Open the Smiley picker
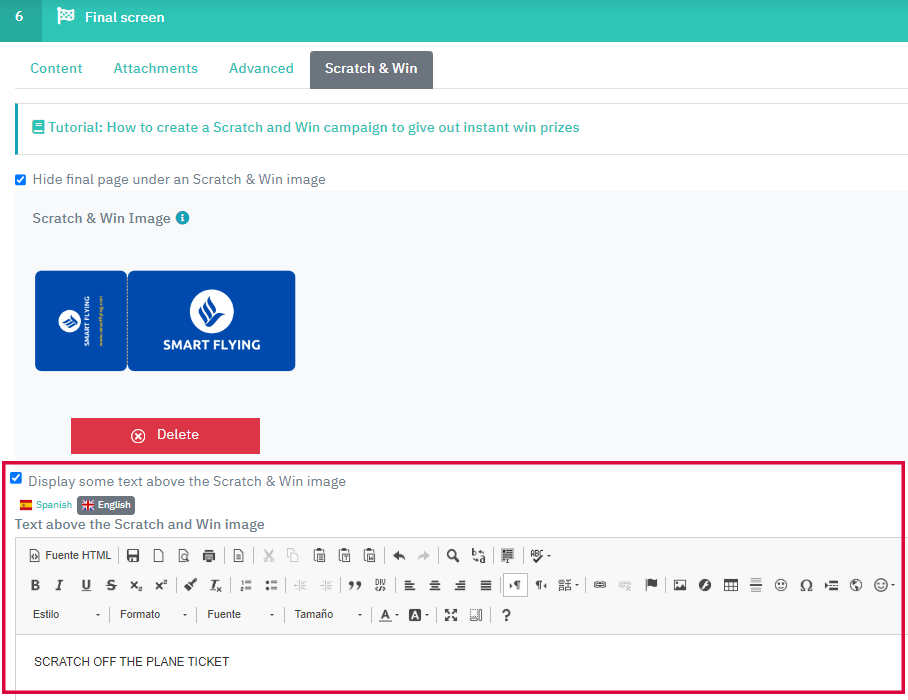Viewport: 908px width, 700px height. 781,585
